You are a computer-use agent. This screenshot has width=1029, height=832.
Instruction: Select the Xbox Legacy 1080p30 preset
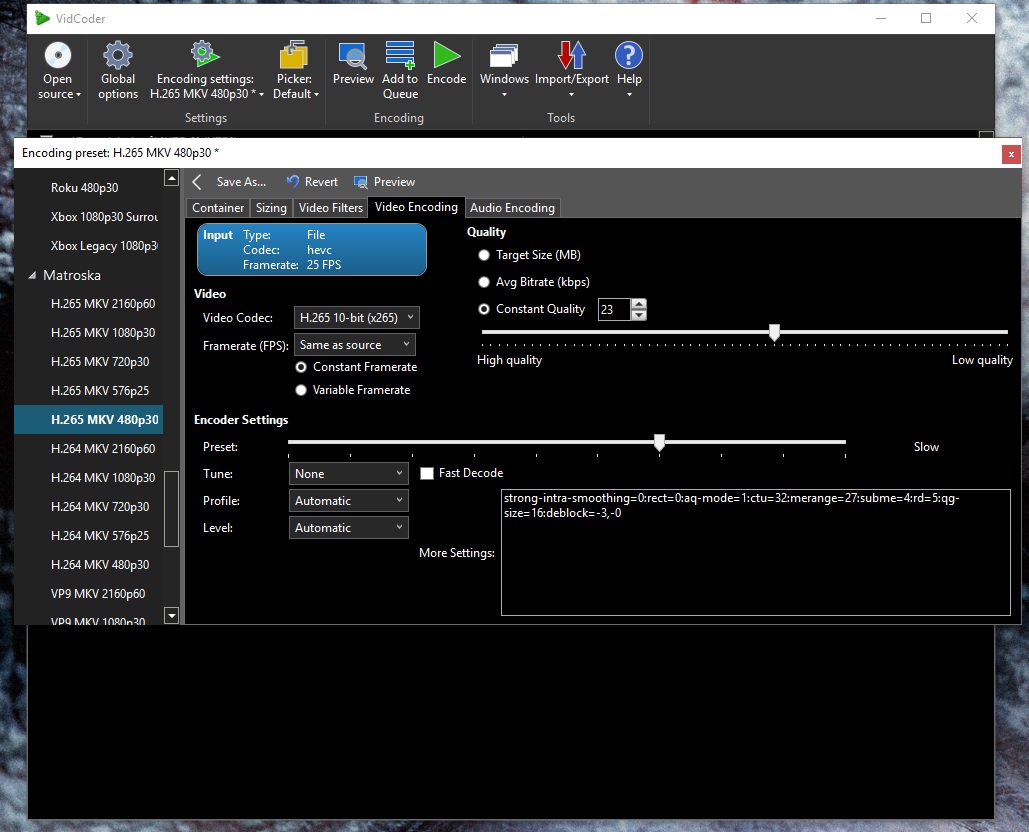point(104,246)
